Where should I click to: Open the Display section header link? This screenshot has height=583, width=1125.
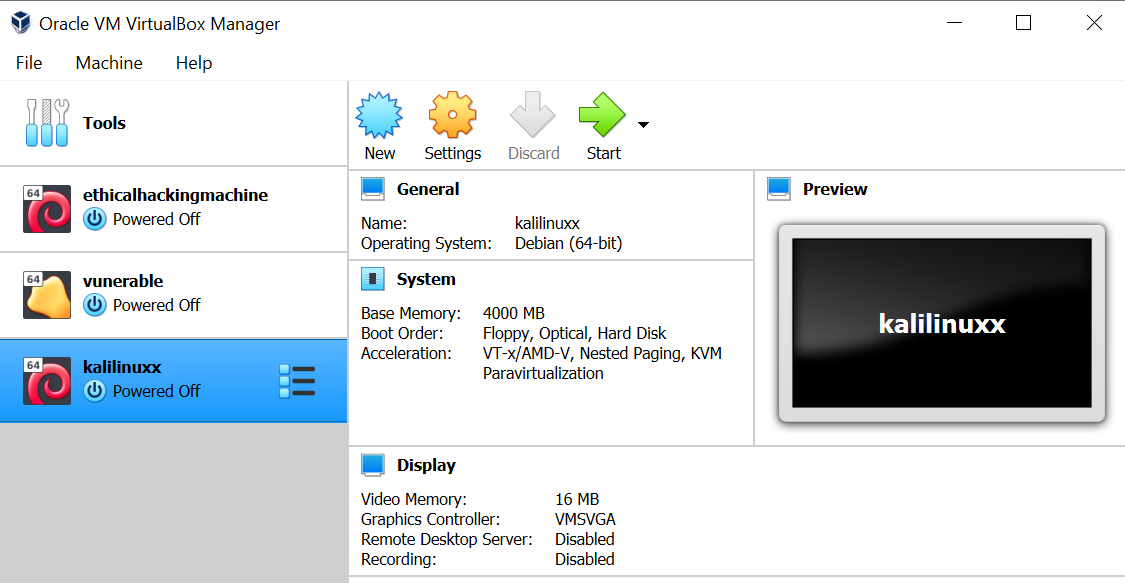pyautogui.click(x=426, y=465)
